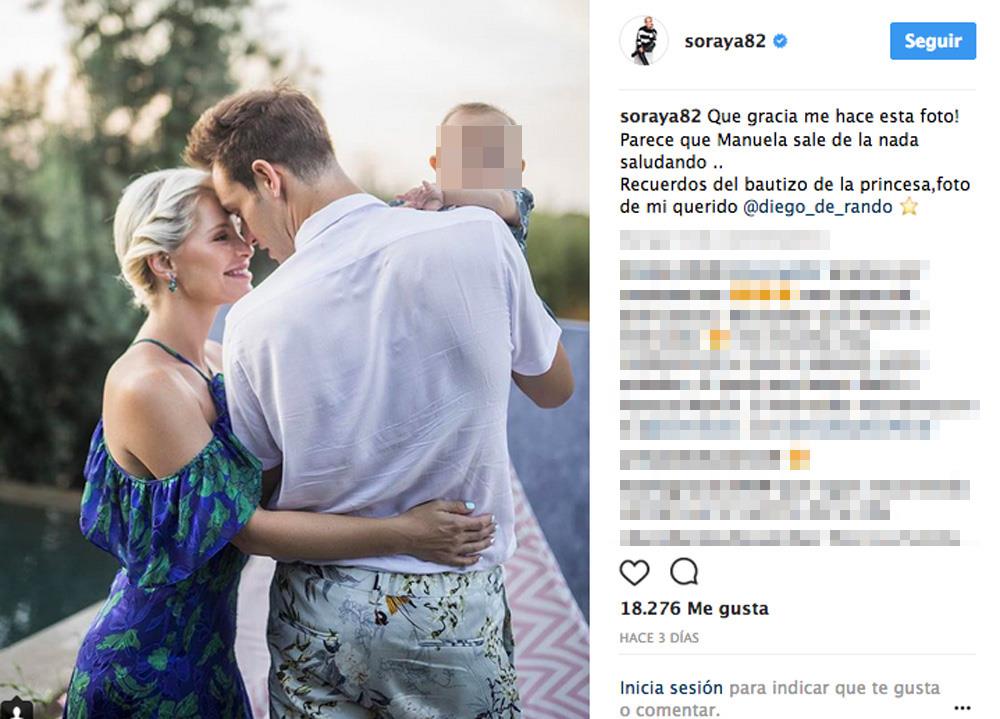Viewport: 1000px width, 719px height.
Task: Open the HACE 3 DÍAS timestamp
Action: pos(659,638)
